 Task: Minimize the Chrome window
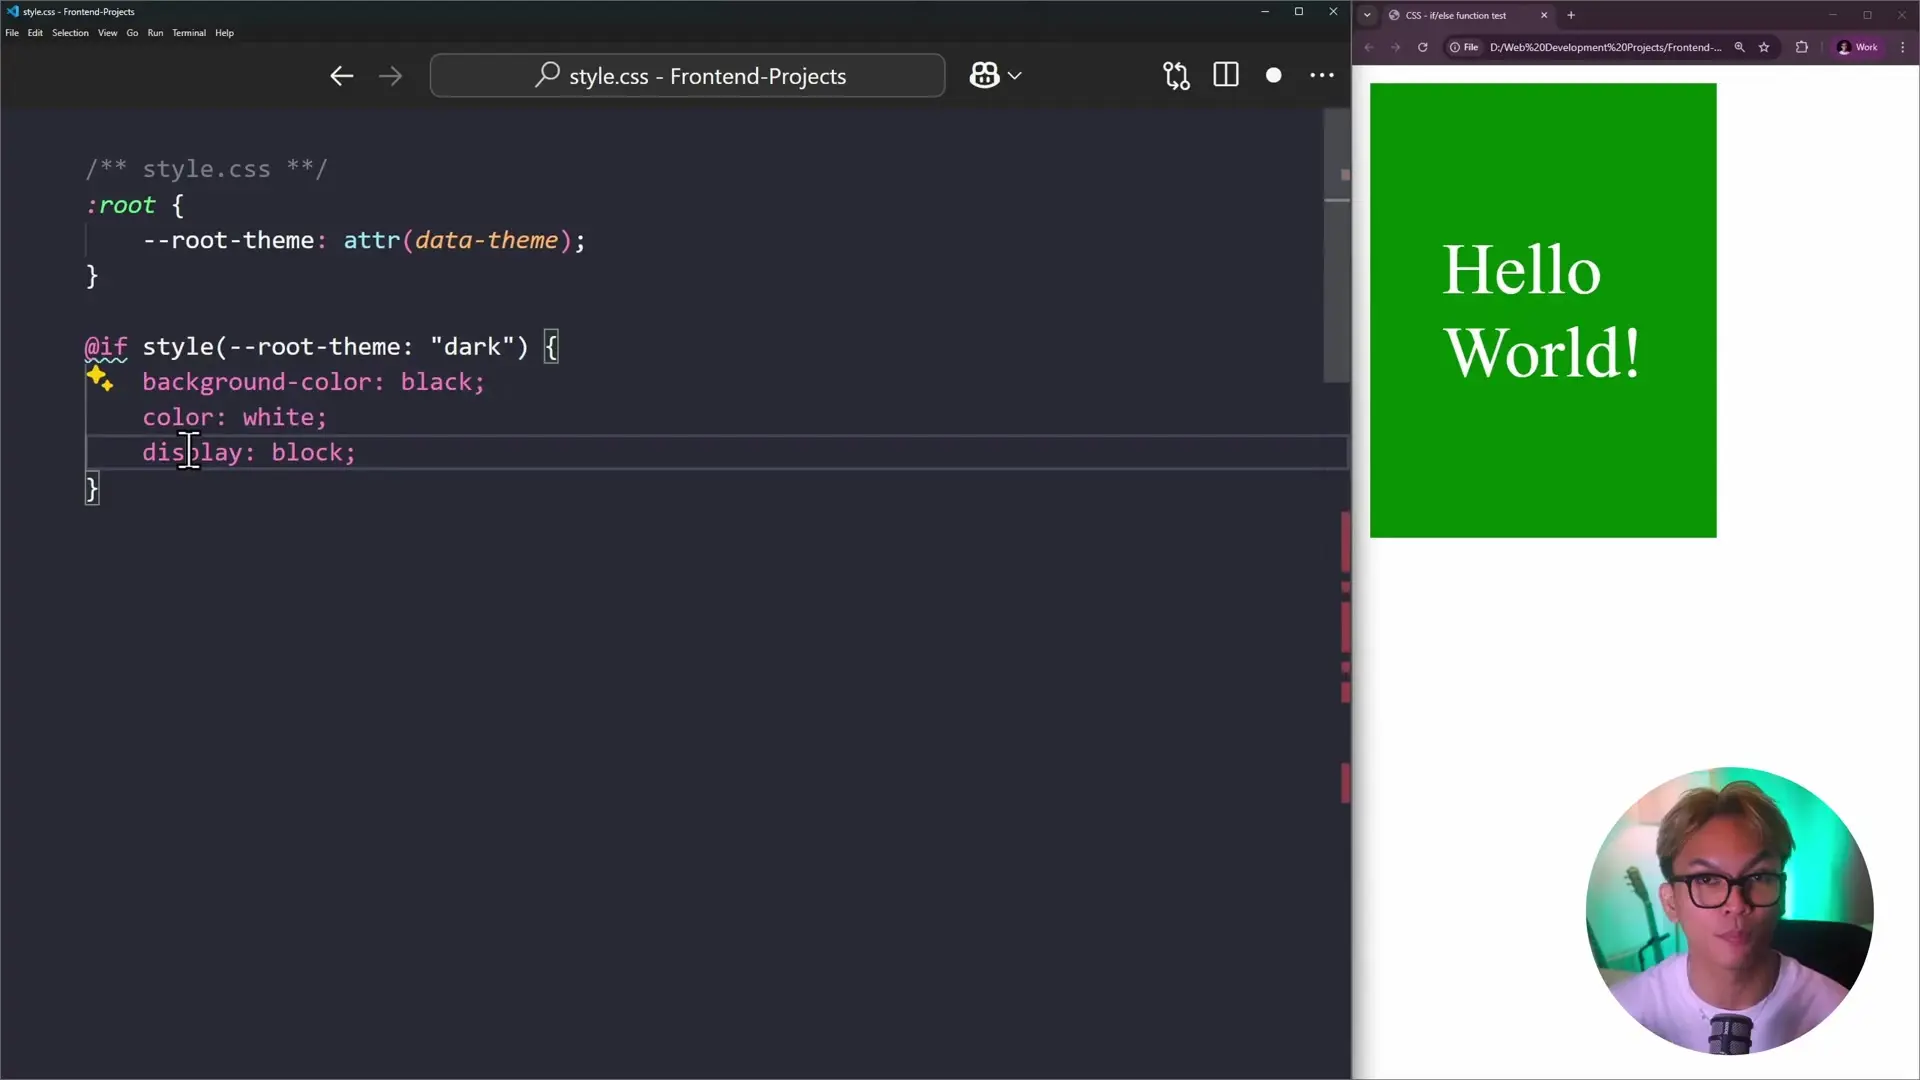(1833, 15)
